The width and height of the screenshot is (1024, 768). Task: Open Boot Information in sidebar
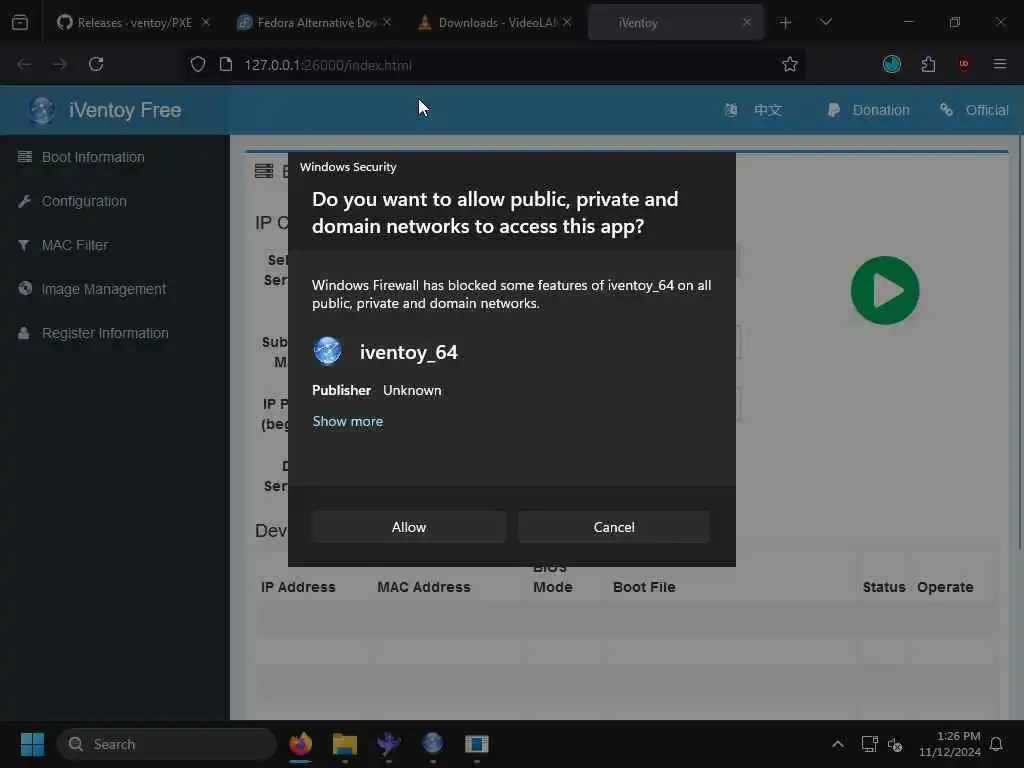click(x=93, y=157)
